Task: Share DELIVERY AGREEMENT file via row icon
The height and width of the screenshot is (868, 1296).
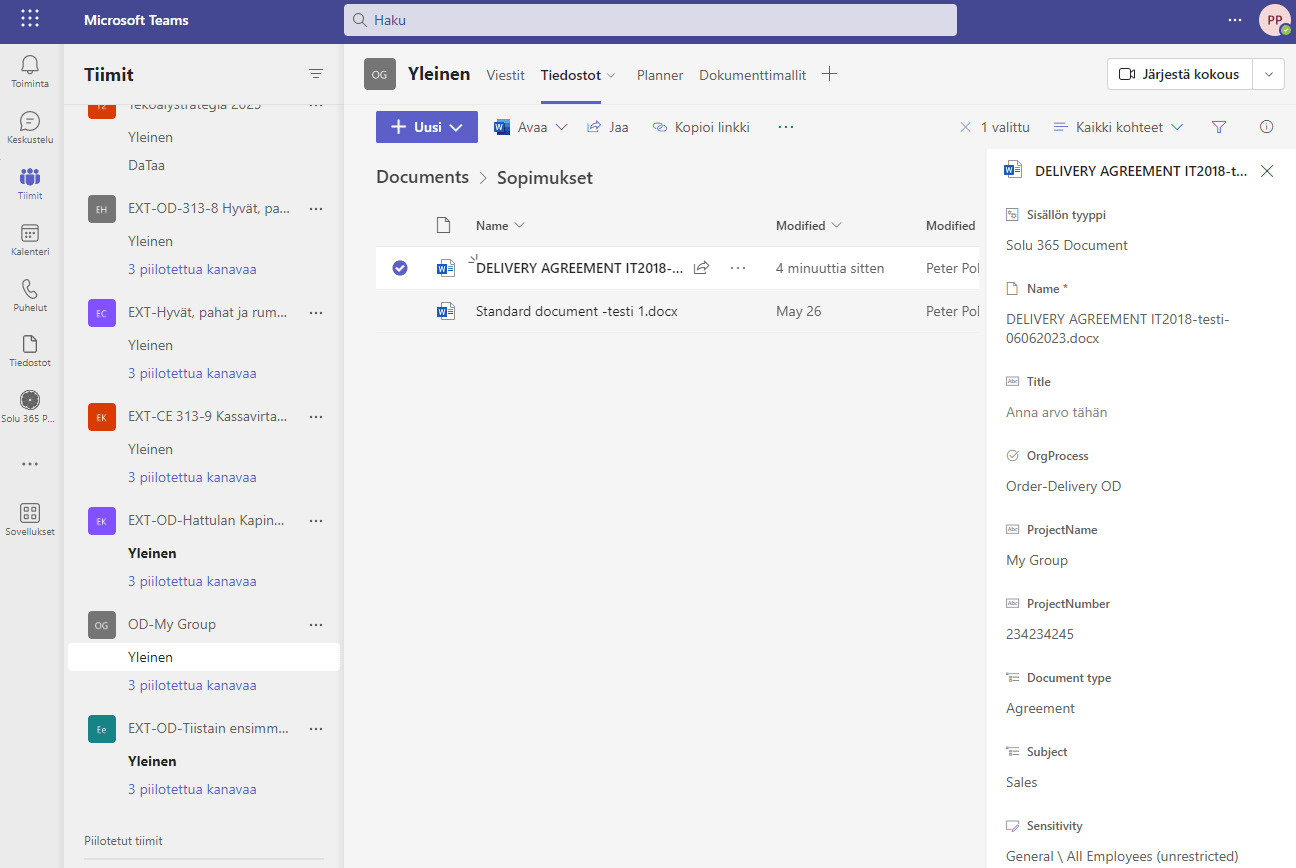Action: tap(702, 268)
